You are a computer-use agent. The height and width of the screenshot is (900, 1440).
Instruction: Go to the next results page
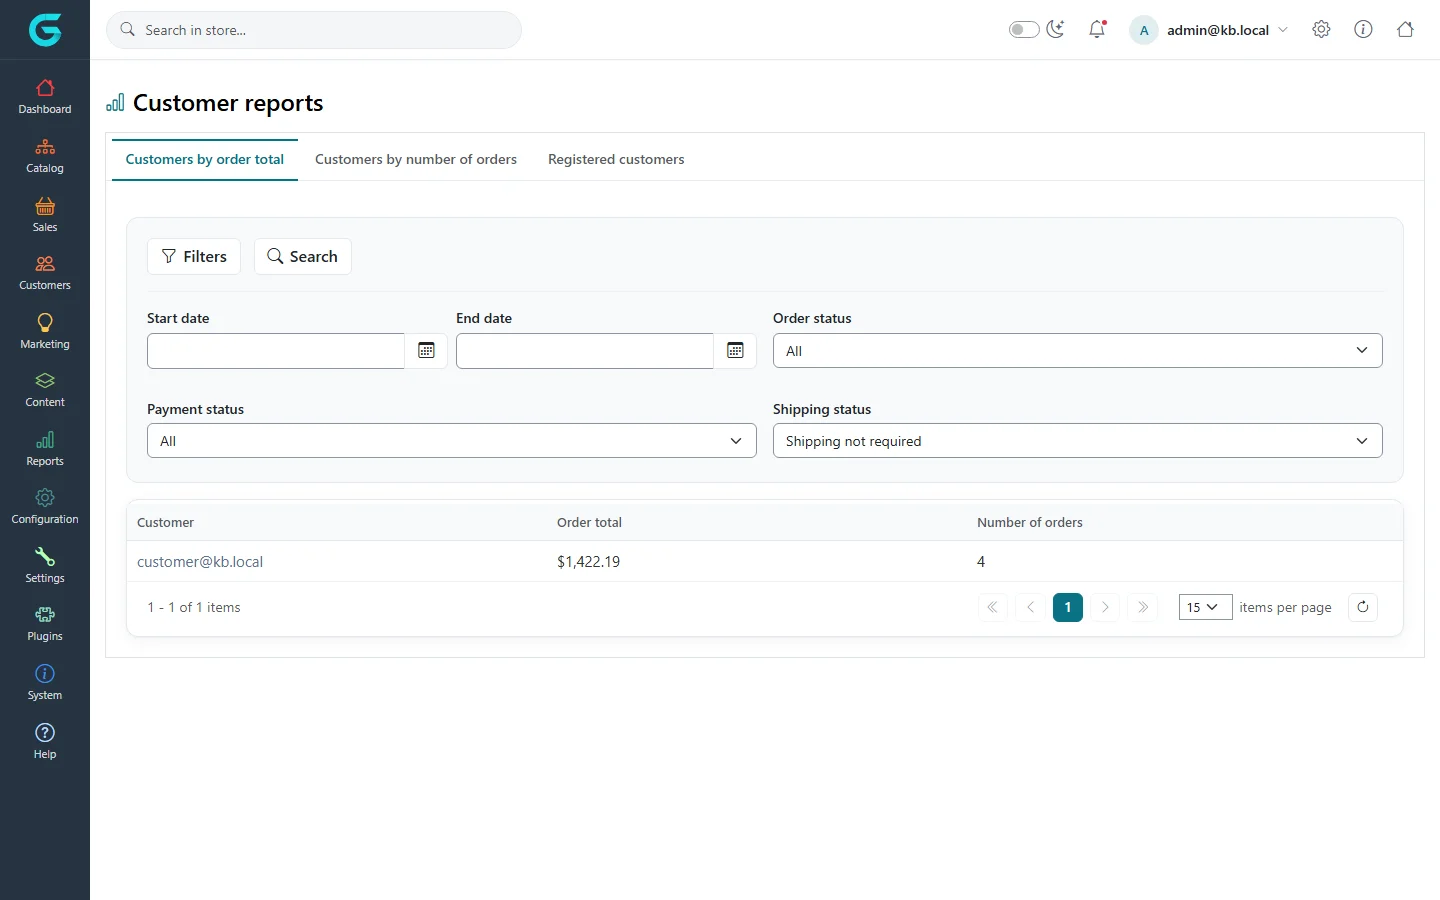[1105, 607]
